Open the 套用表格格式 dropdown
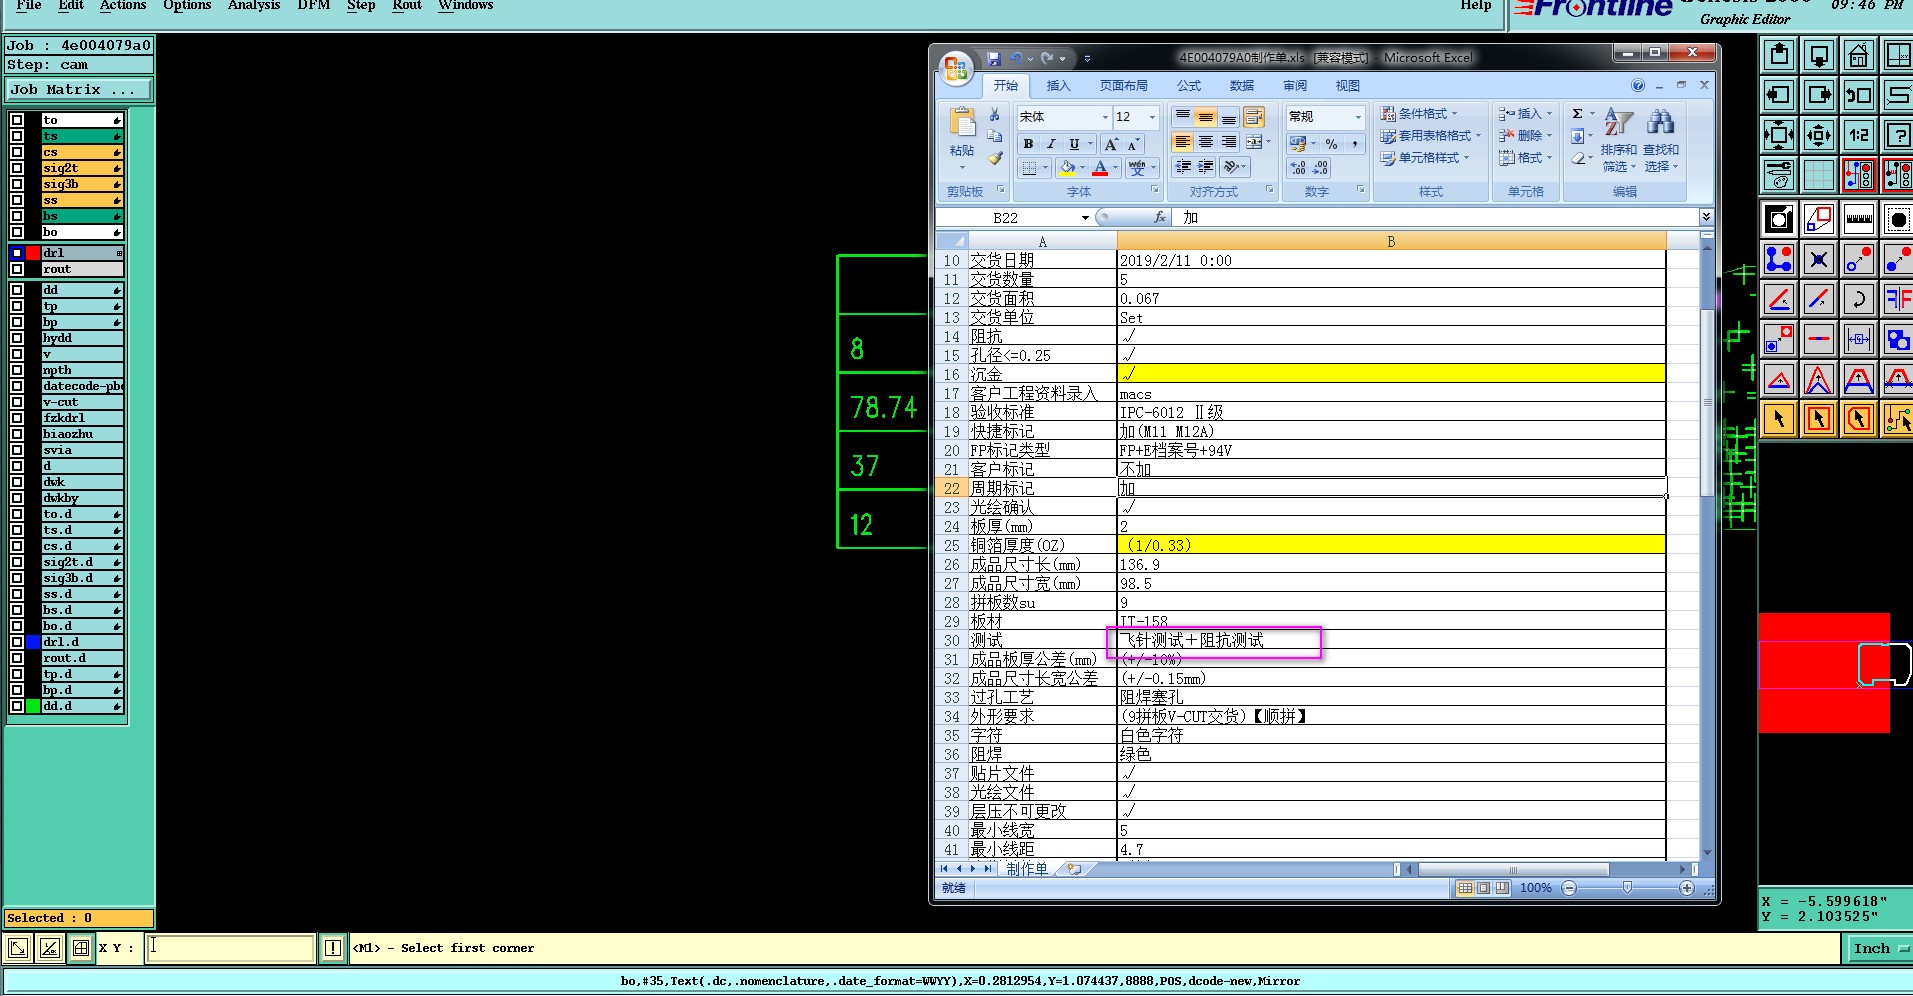This screenshot has height=996, width=1913. (1430, 136)
